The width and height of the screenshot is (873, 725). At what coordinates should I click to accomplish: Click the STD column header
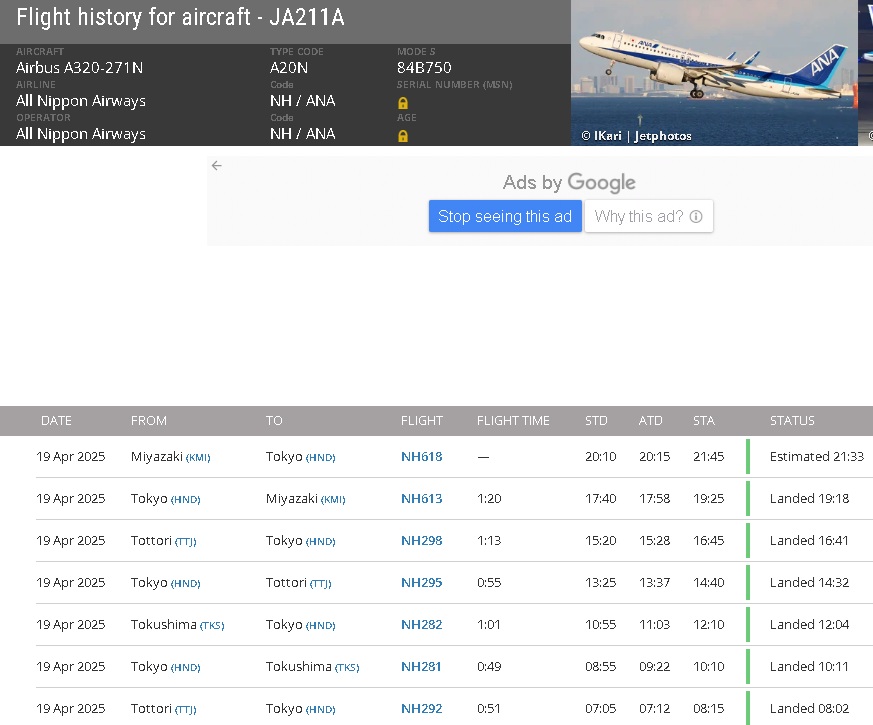(596, 421)
